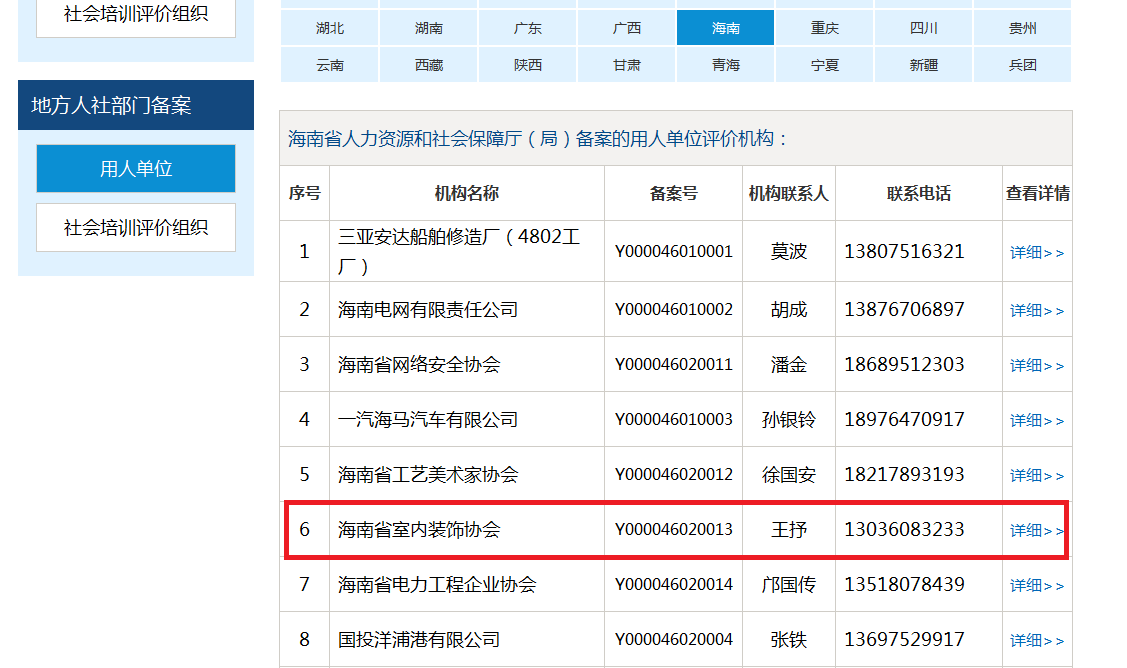Click the 海南省人力资源和社会保障厅 table title
This screenshot has width=1127, height=668.
point(538,138)
